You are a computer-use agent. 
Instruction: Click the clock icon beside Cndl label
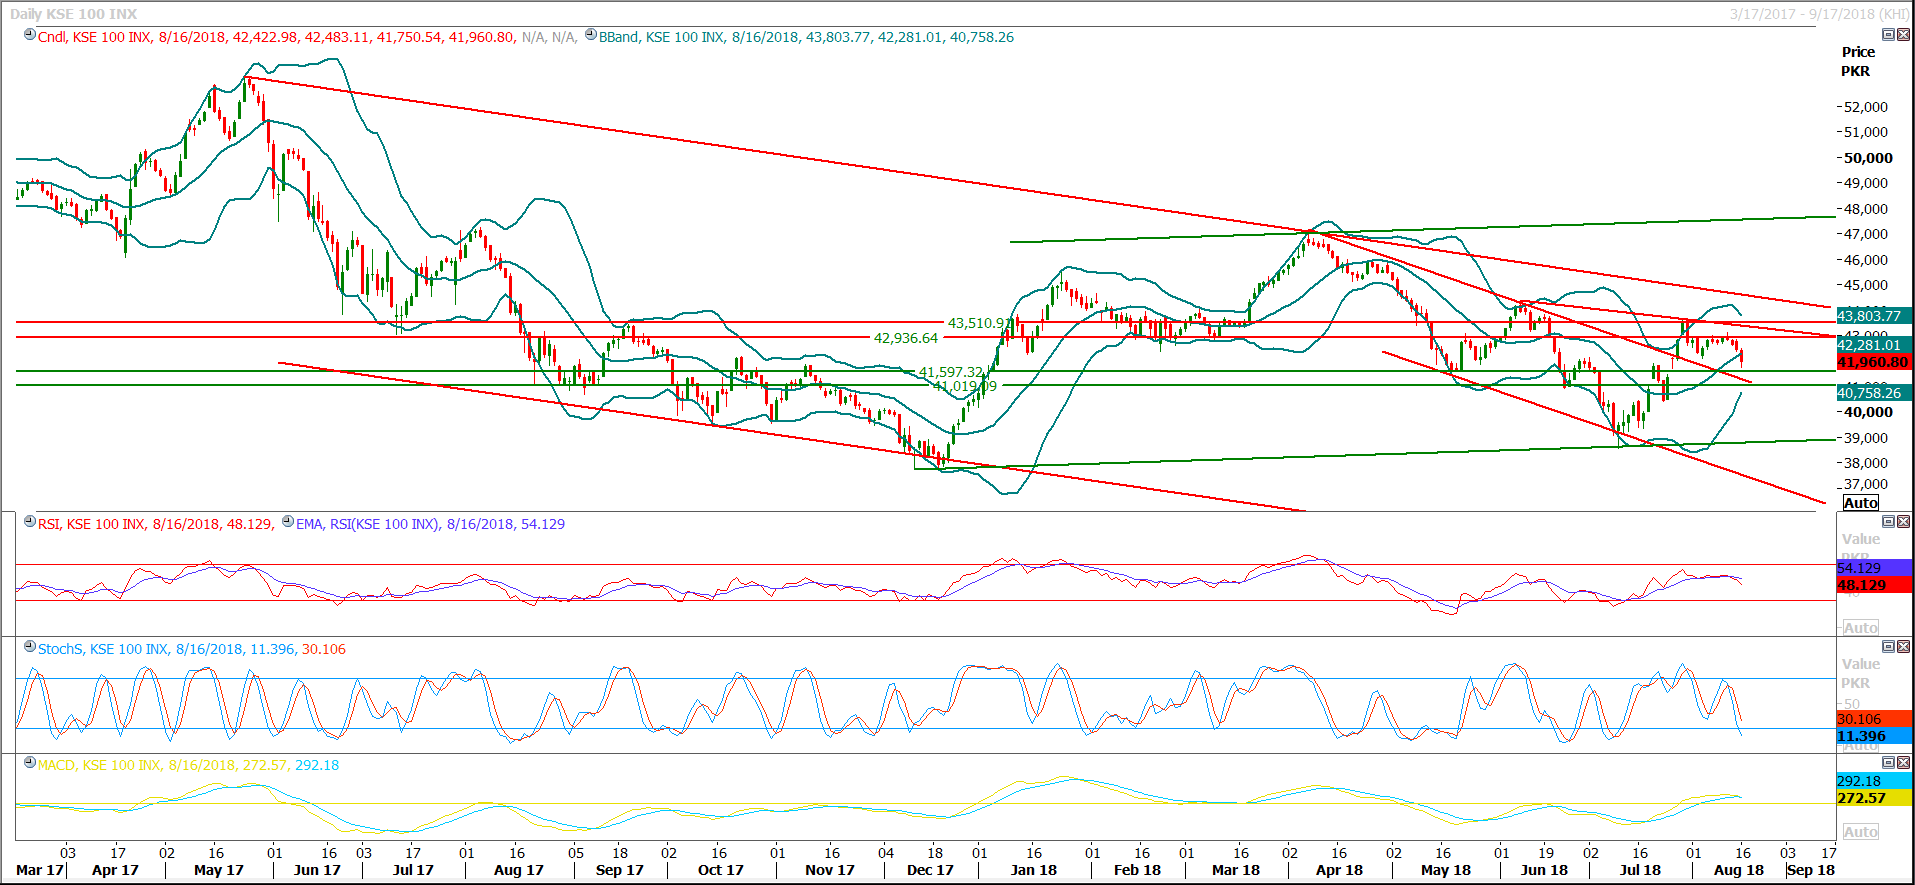pos(30,35)
